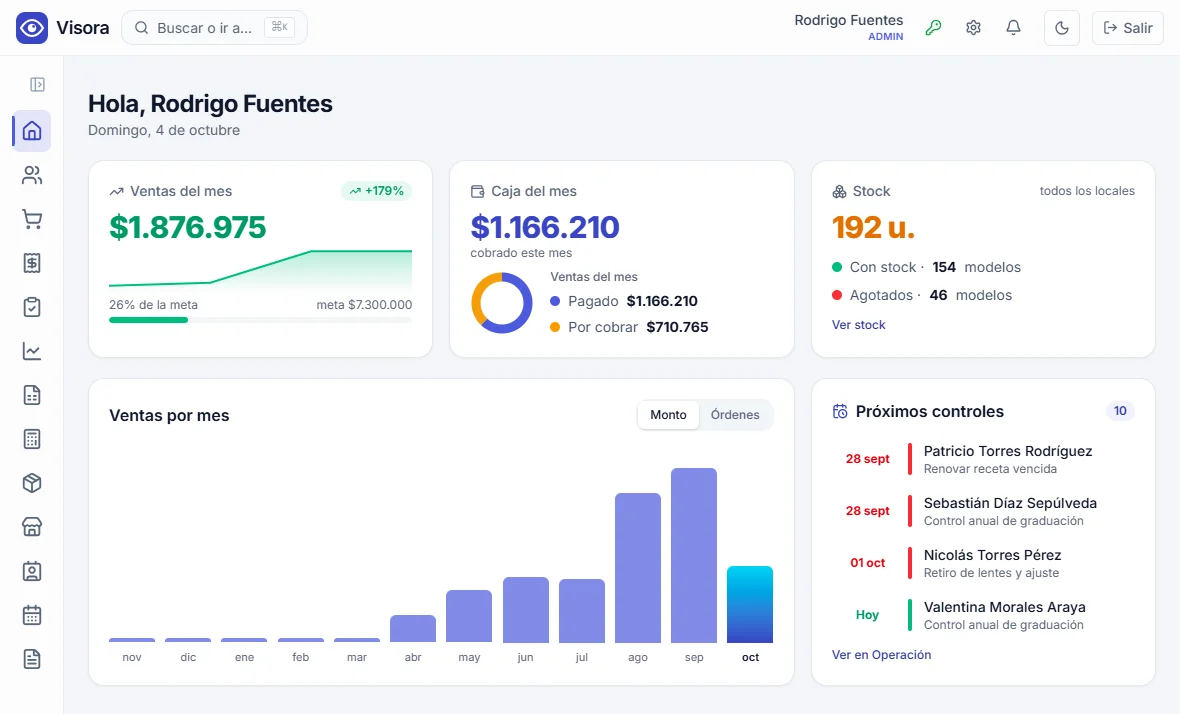Open the spreadsheet file sidebar icon
Screen dimensions: 1180x714
point(32,395)
